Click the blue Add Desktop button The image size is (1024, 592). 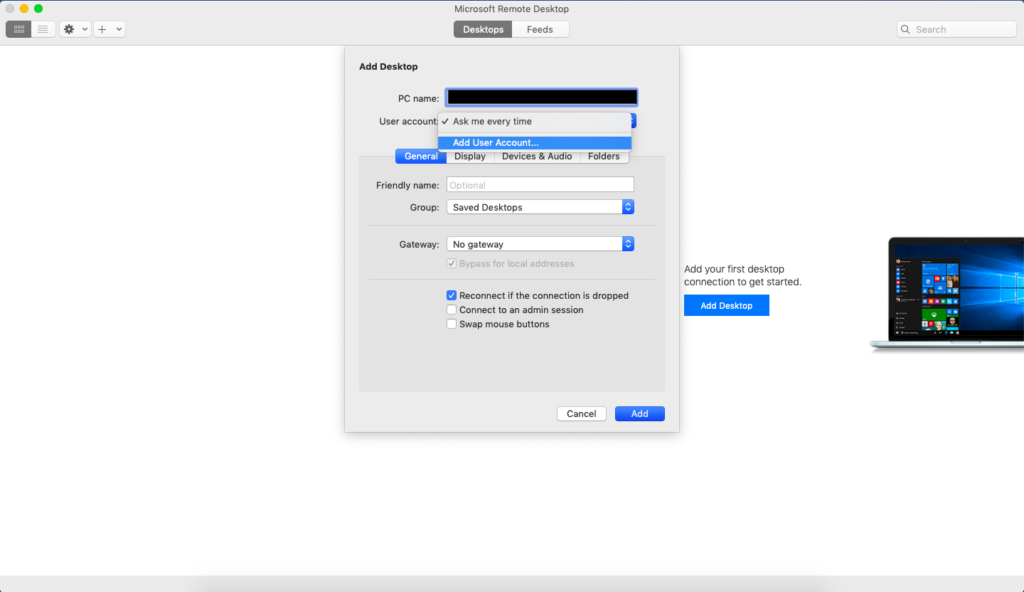click(726, 305)
